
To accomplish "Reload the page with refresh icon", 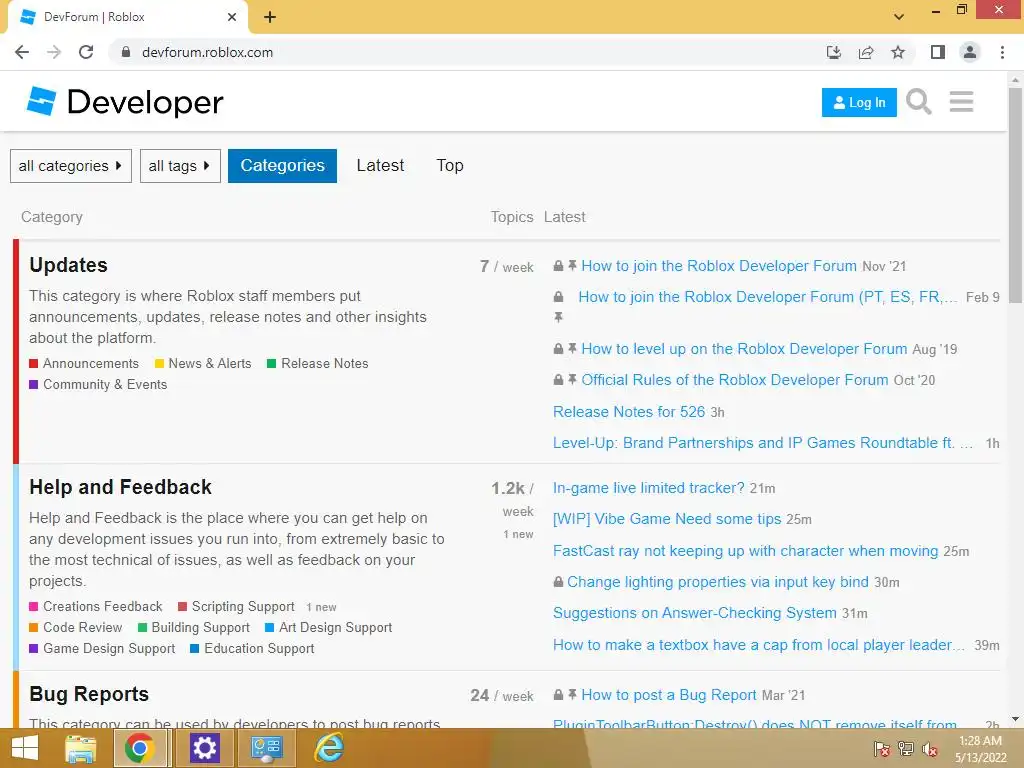I will click(86, 52).
